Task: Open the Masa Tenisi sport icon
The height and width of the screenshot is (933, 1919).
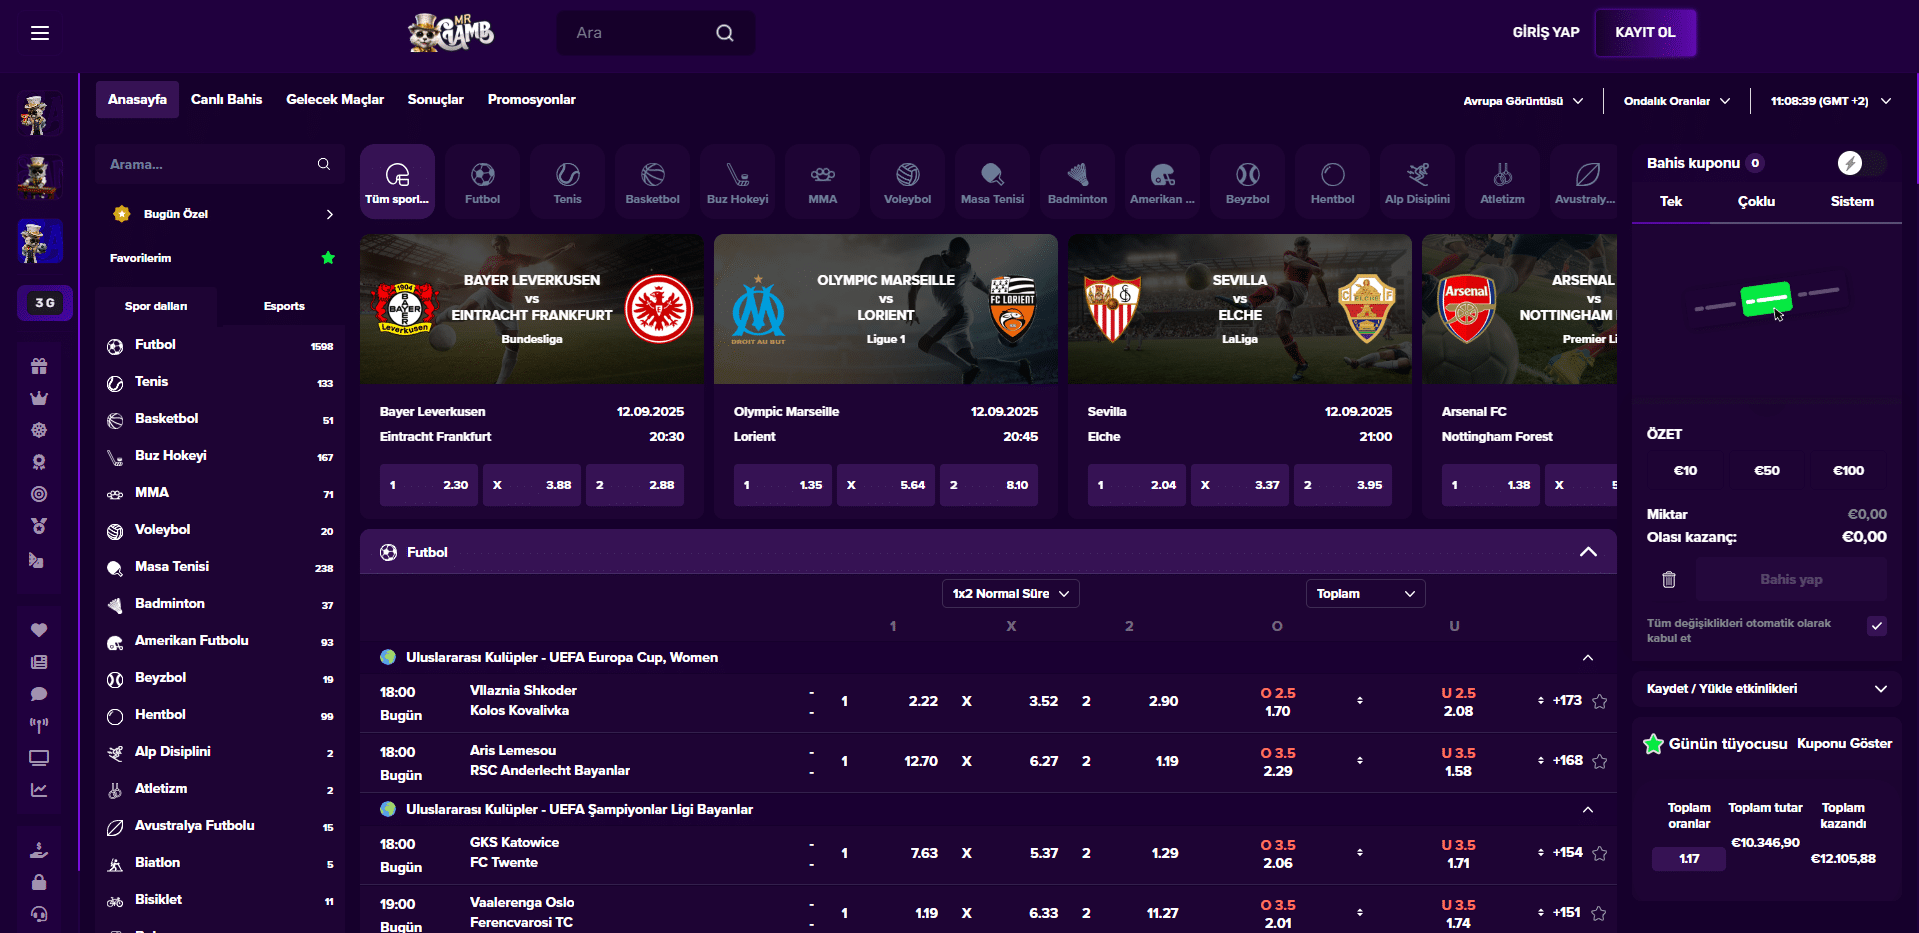Action: pos(992,181)
